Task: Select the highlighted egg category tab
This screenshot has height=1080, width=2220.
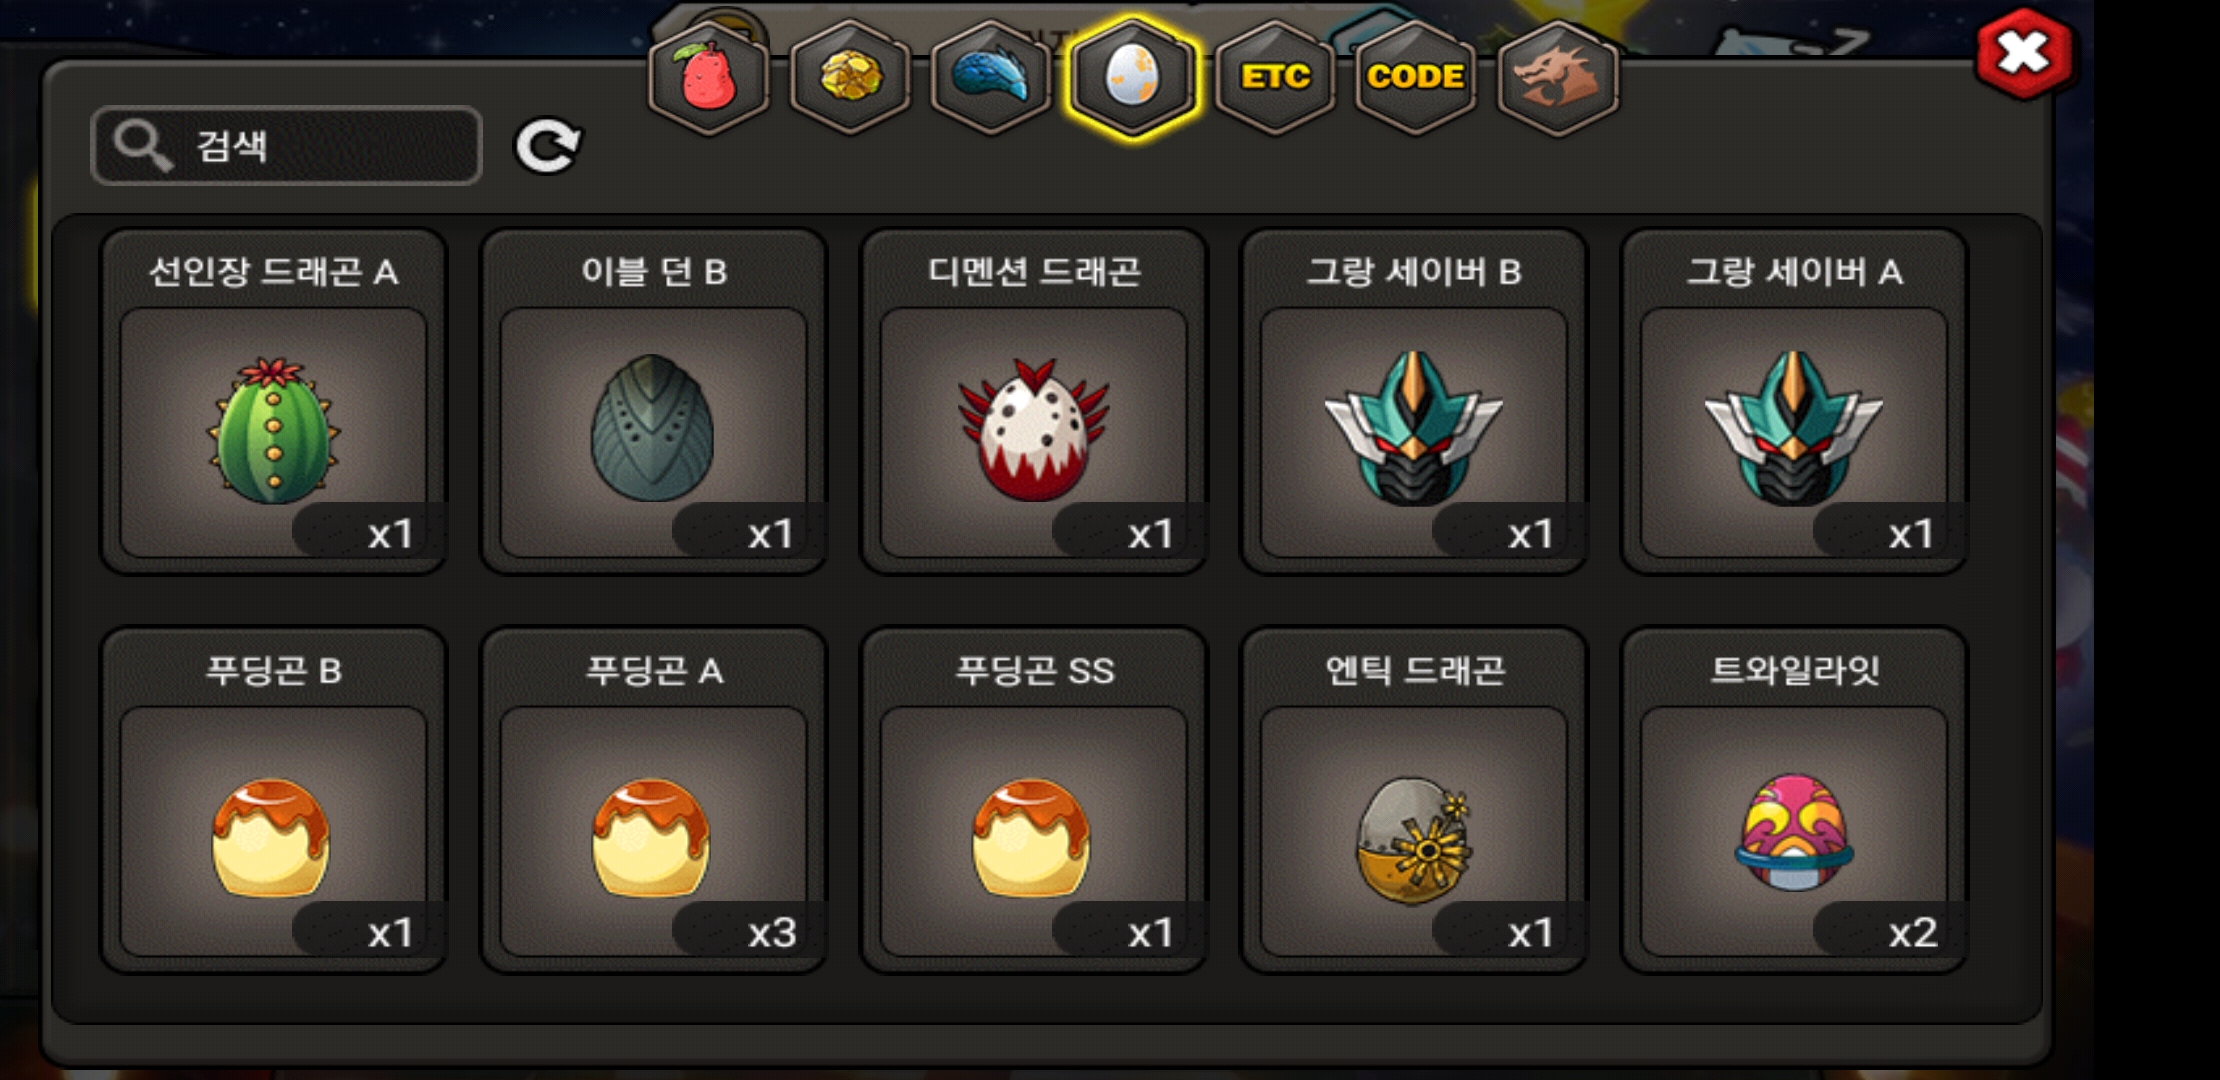Action: point(1132,78)
